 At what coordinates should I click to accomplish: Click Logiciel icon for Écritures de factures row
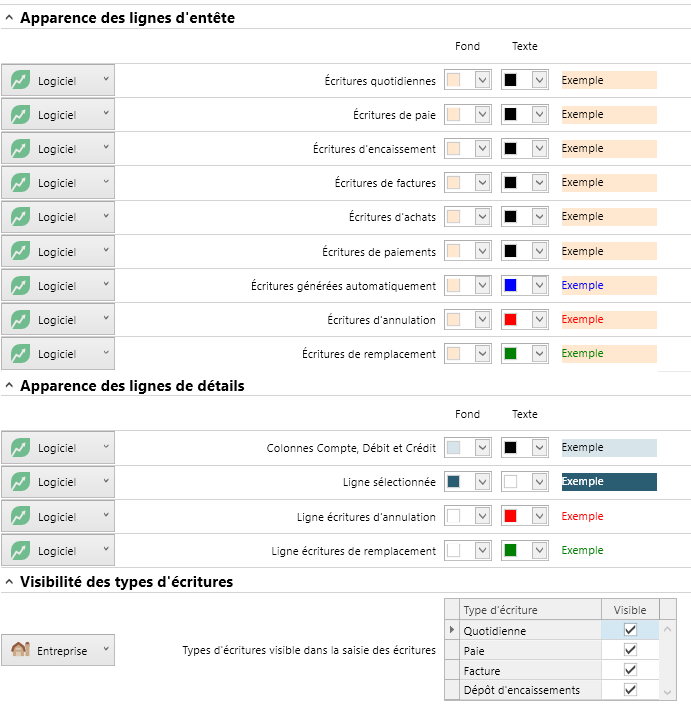[21, 182]
